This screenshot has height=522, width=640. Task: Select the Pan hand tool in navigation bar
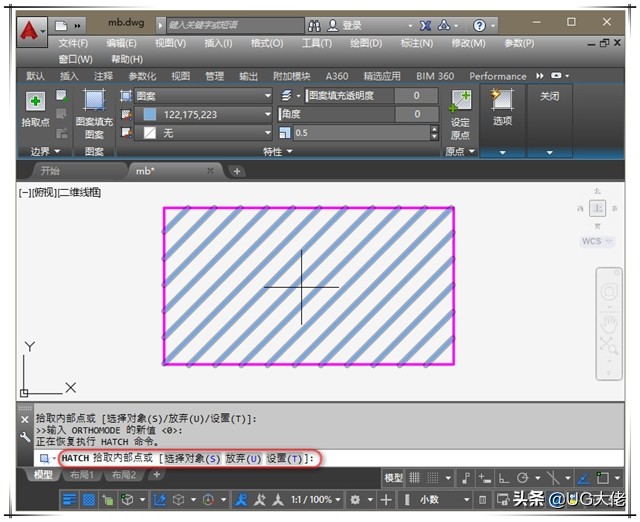click(x=608, y=323)
